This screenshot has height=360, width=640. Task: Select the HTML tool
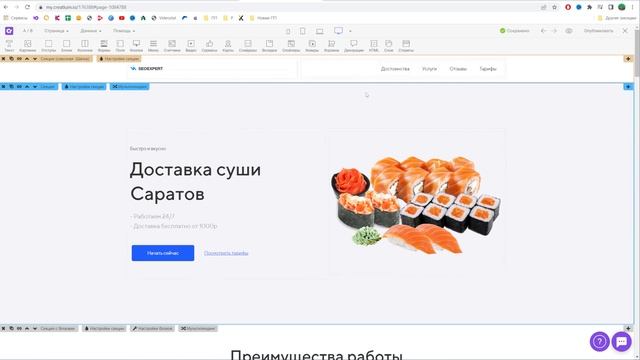(373, 45)
